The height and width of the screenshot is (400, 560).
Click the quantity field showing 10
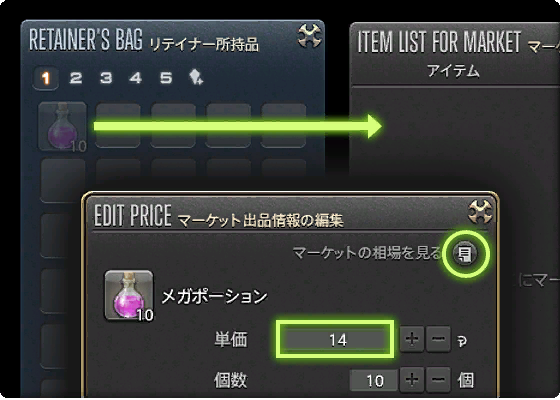click(374, 380)
